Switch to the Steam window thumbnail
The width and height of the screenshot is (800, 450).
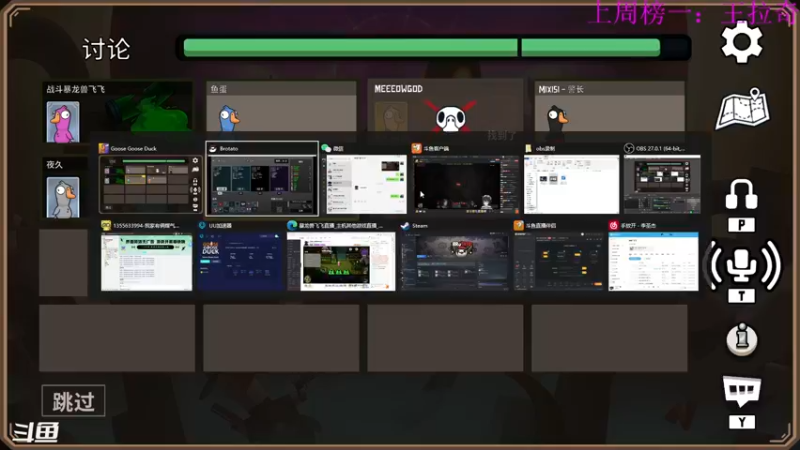pos(455,256)
